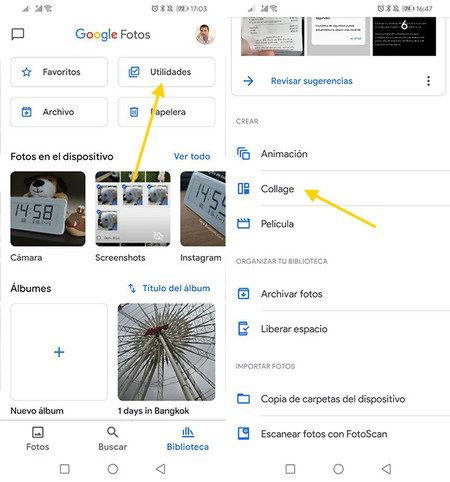Click the Animación stacked frames icon
450x482 pixels.
[243, 154]
